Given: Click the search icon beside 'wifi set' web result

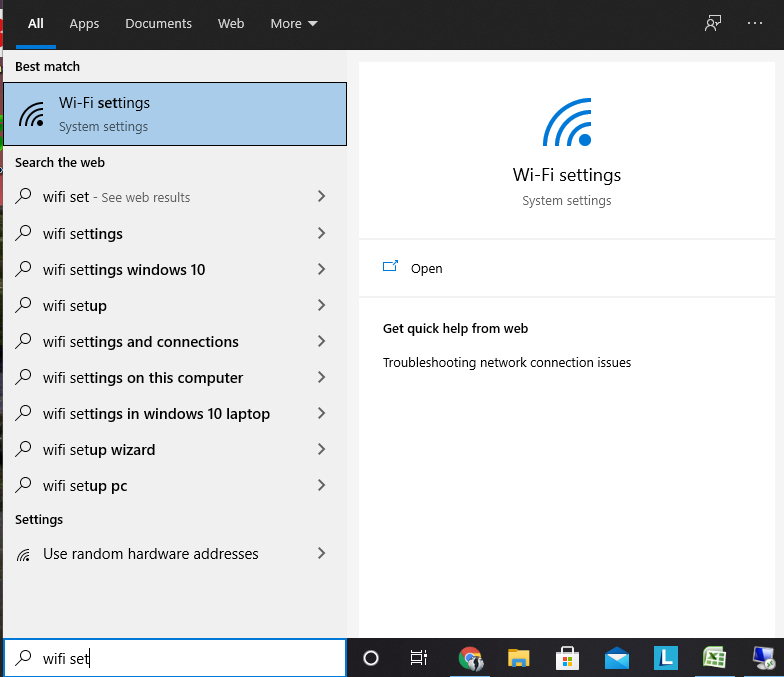Looking at the screenshot, I should [23, 196].
